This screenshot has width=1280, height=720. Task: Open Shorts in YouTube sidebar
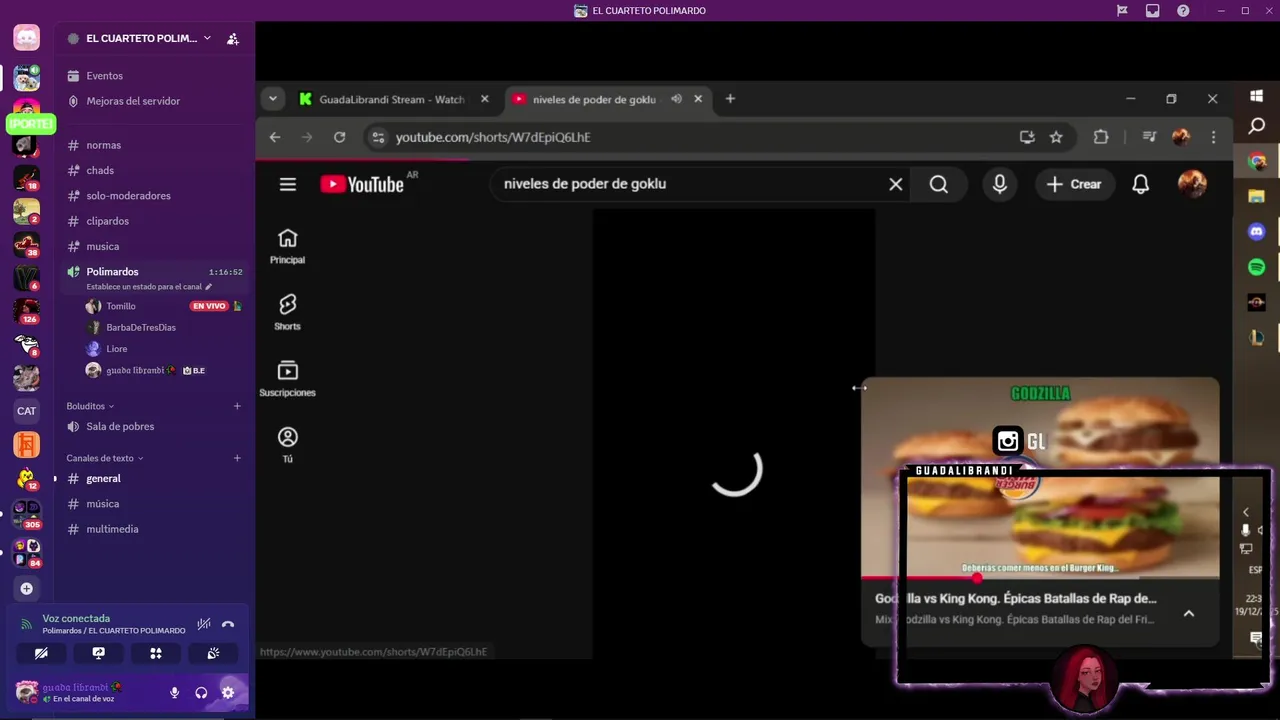288,312
